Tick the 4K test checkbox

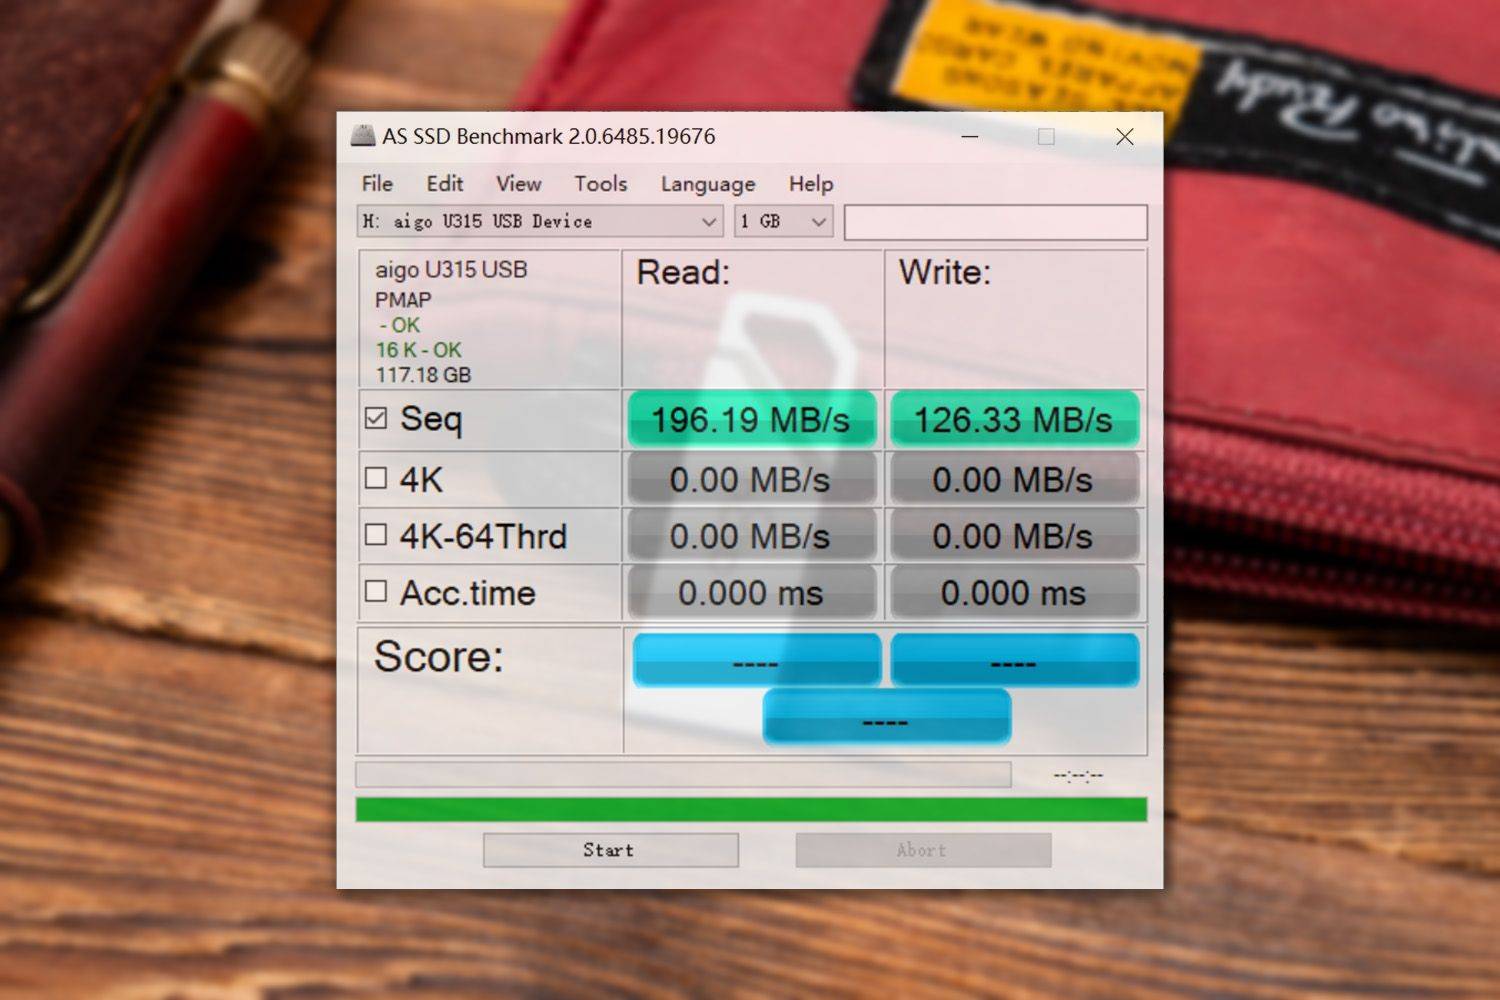tap(376, 478)
